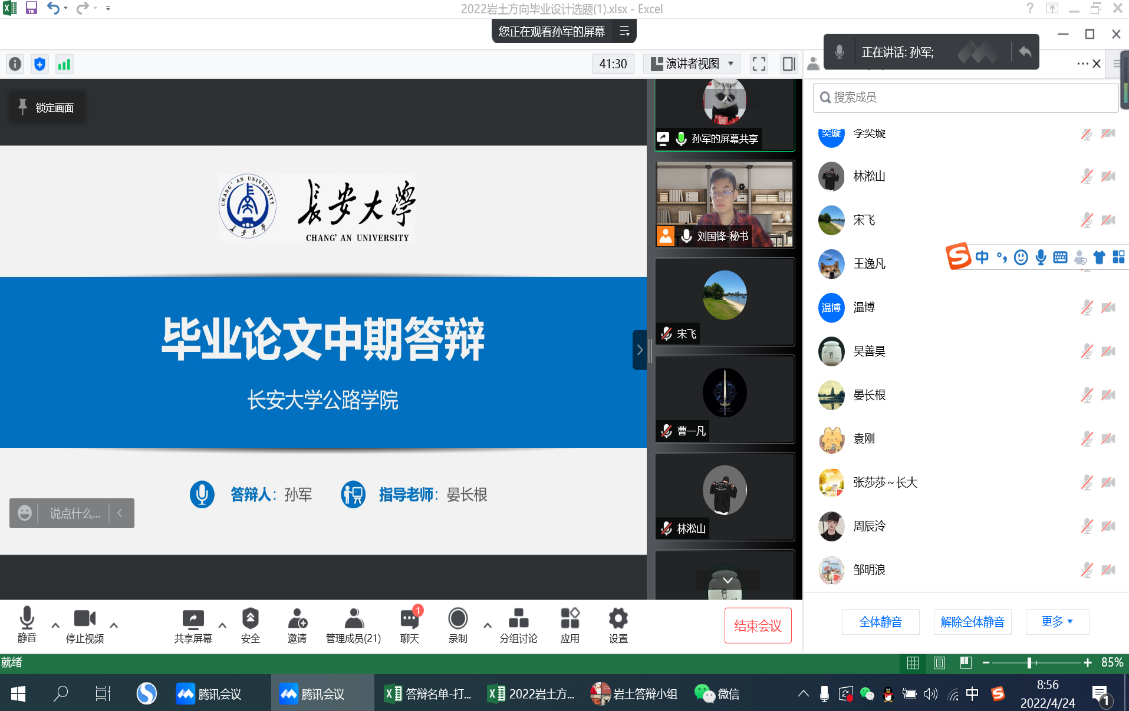Click the Excel zoom slider
1129x711 pixels.
click(1030, 663)
